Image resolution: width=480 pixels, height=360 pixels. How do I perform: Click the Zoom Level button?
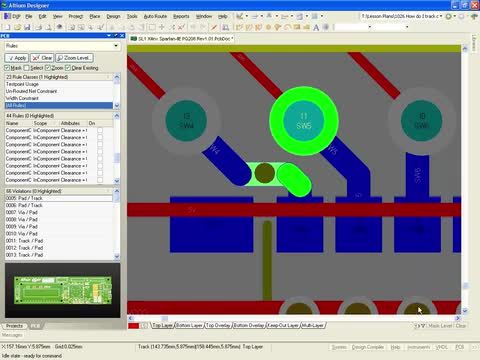74,58
